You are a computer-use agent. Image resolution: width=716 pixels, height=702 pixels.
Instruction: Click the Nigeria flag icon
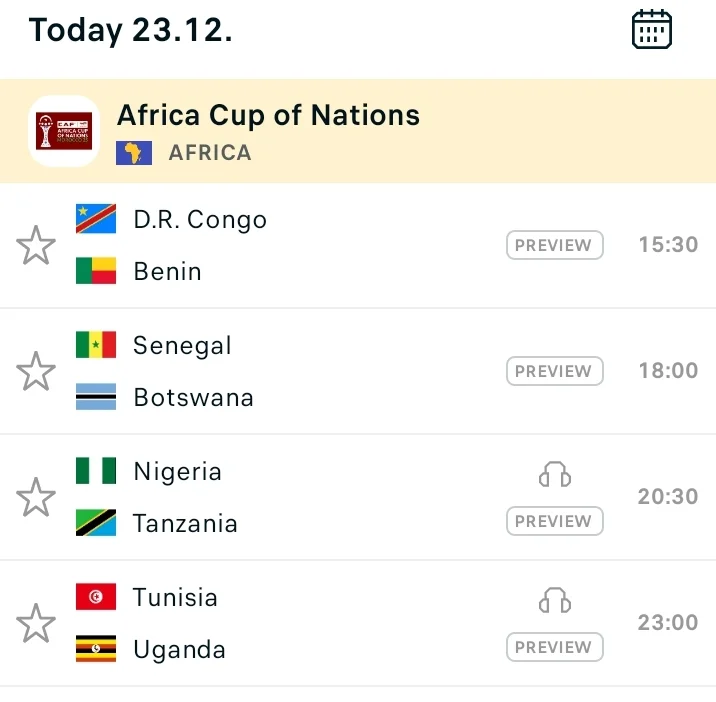[x=96, y=471]
